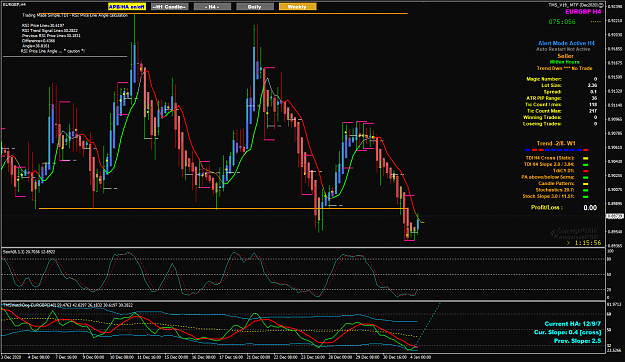The height and width of the screenshot is (362, 625).
Task: Click the Alert Mode Active H4 label
Action: coord(566,43)
